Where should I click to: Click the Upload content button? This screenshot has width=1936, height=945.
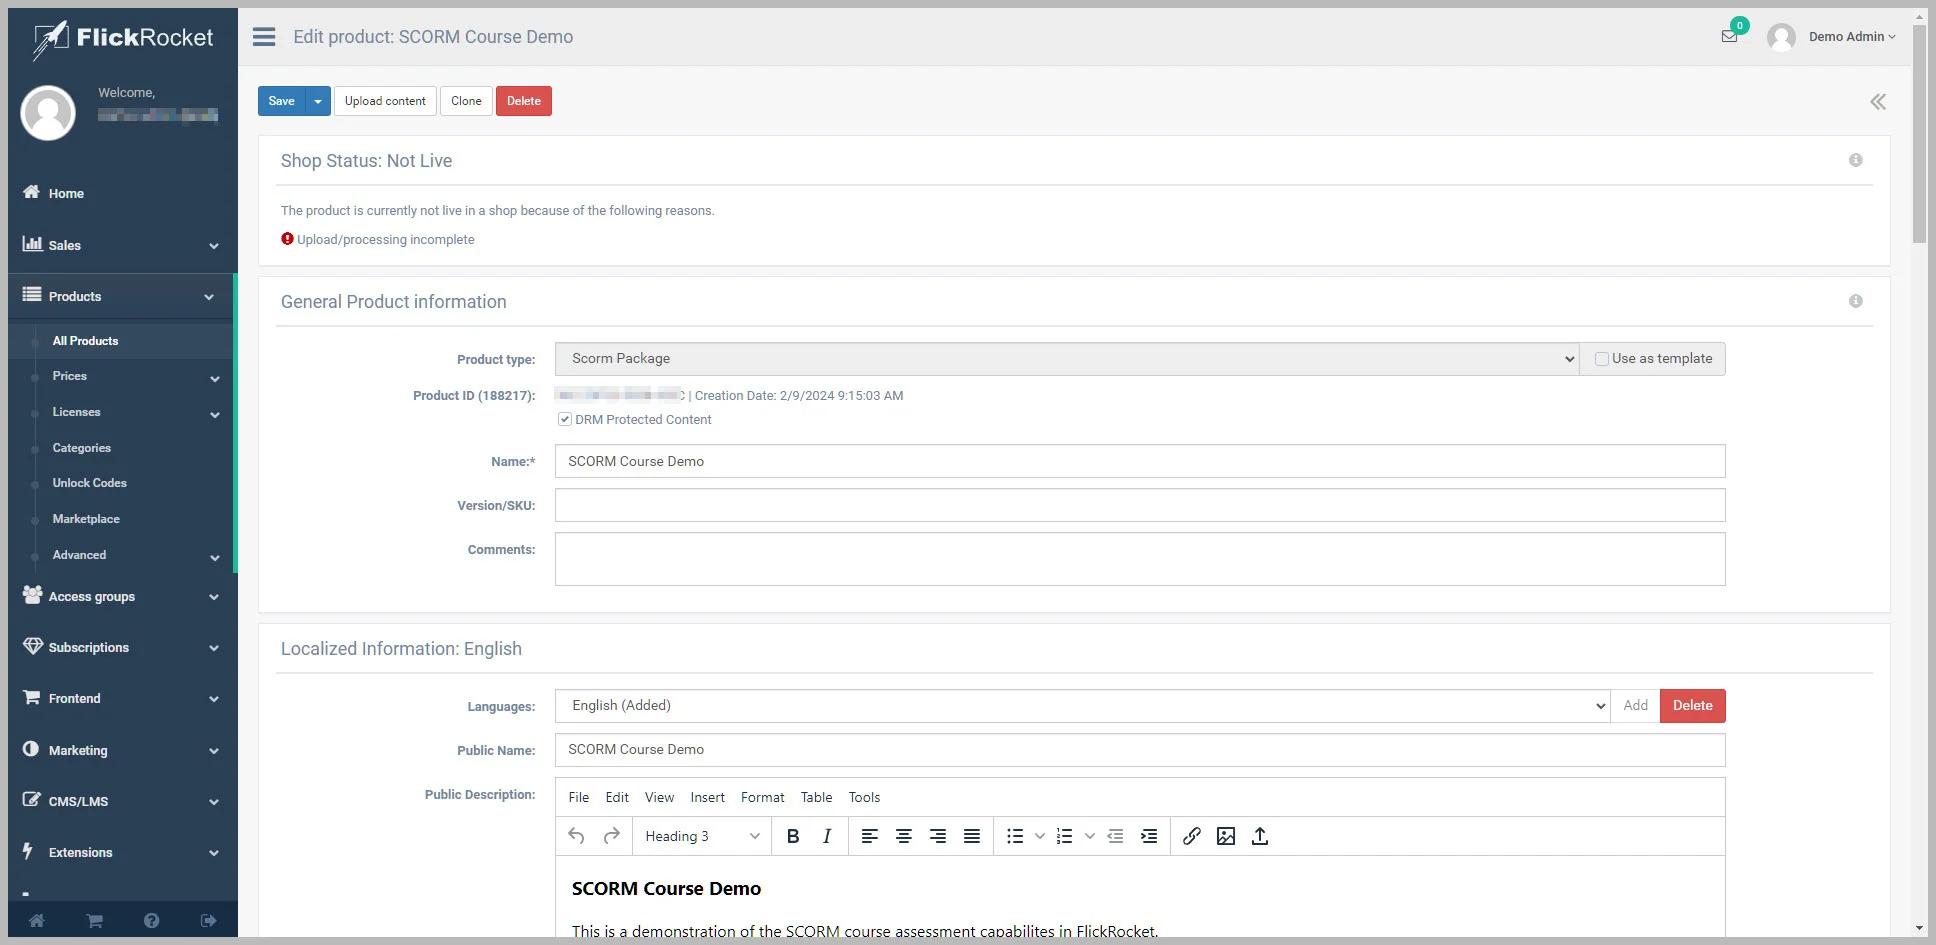tap(385, 101)
